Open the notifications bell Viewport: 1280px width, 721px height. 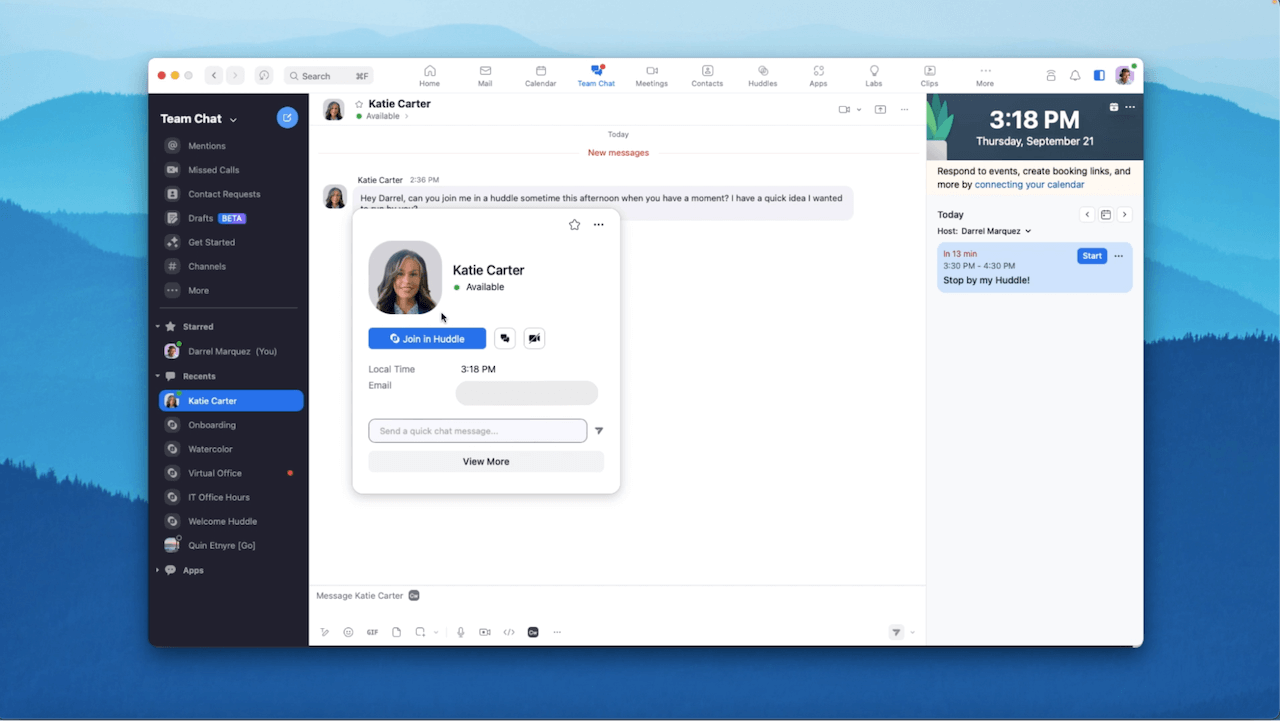1075,76
